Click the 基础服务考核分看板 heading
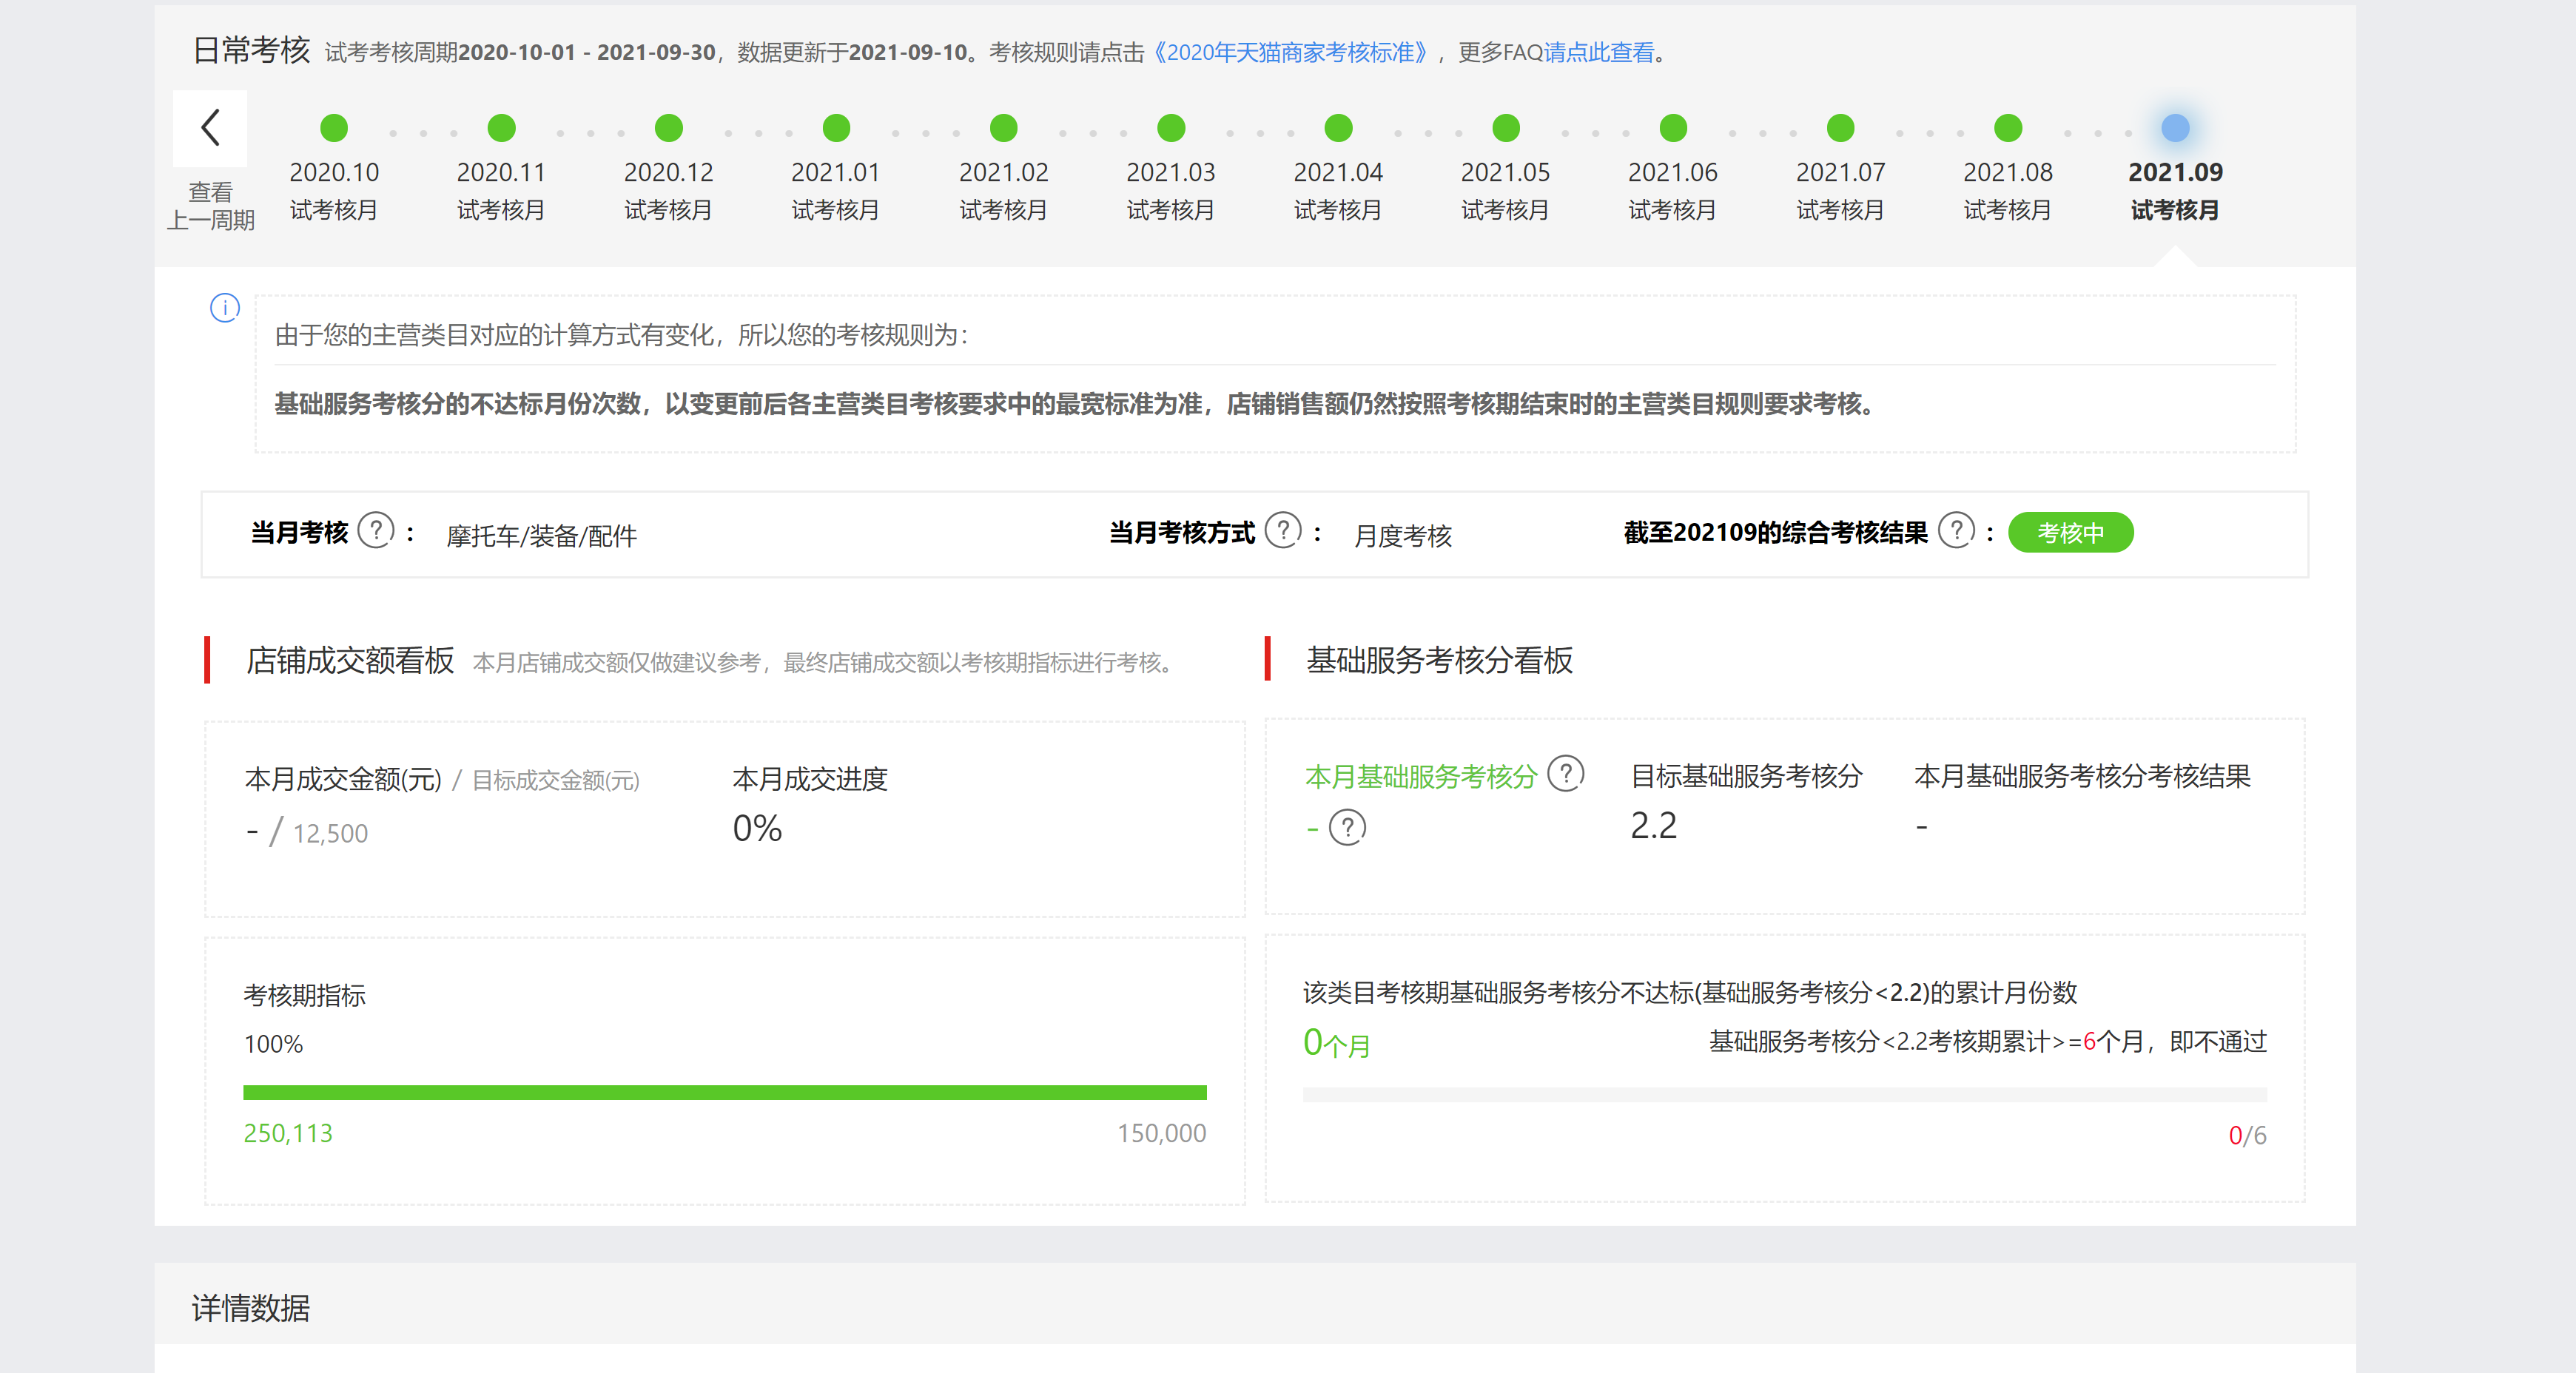This screenshot has width=2576, height=1373. (1439, 660)
